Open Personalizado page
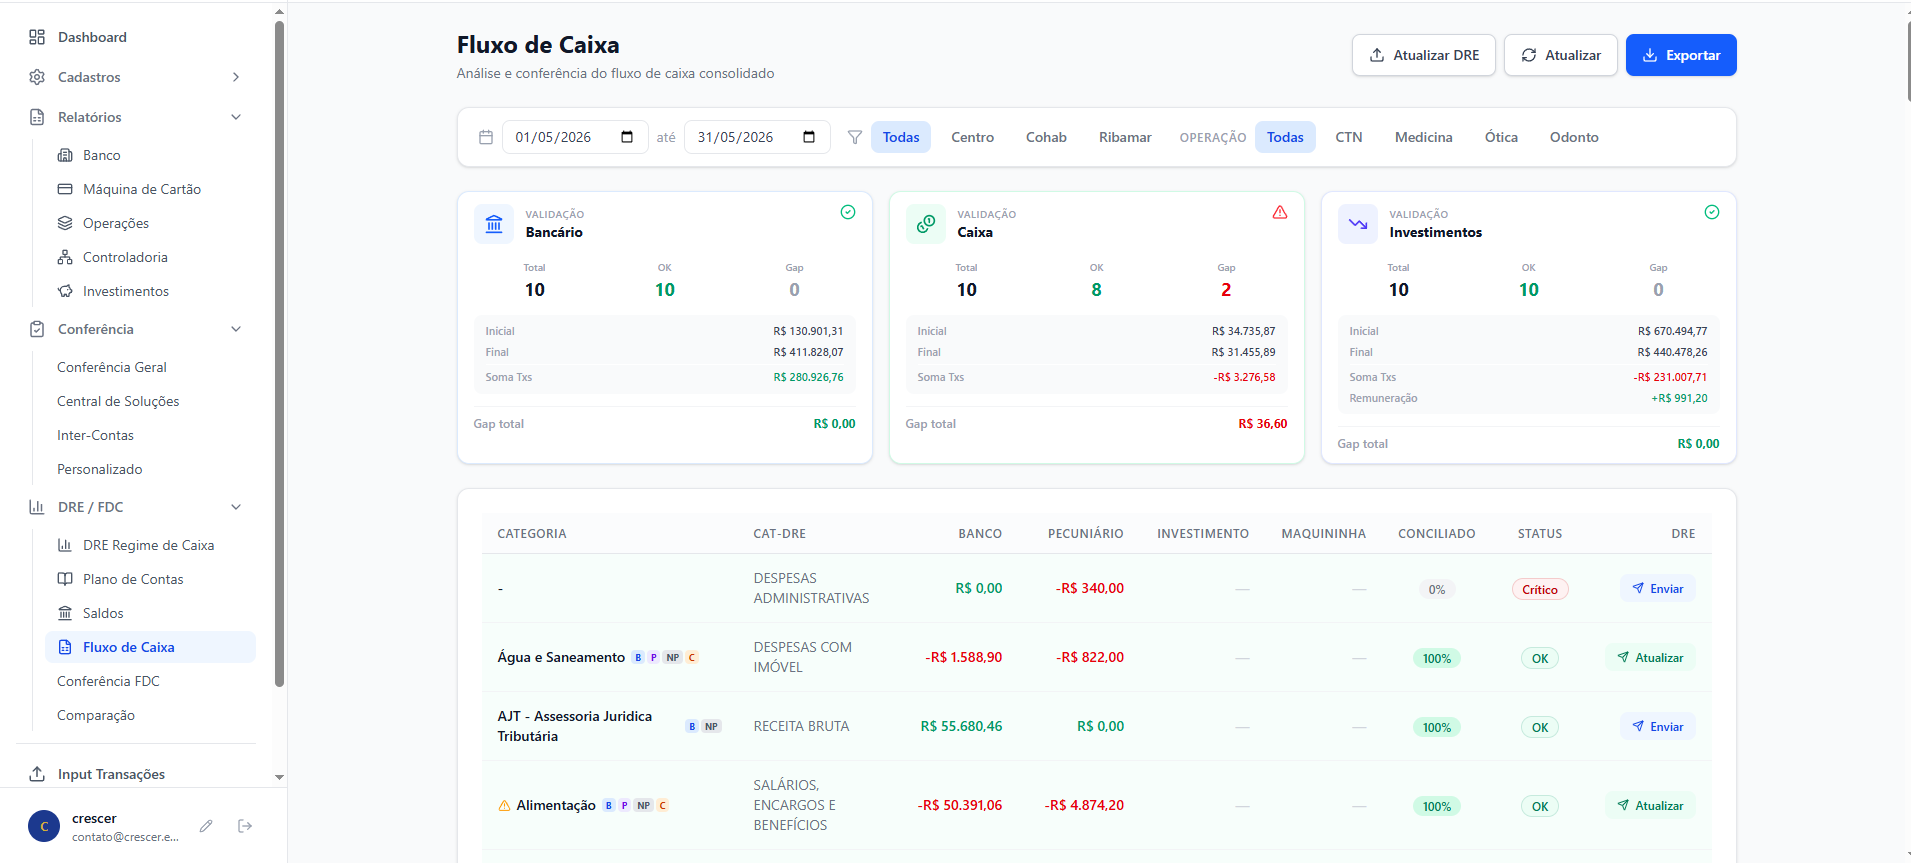 pos(100,469)
